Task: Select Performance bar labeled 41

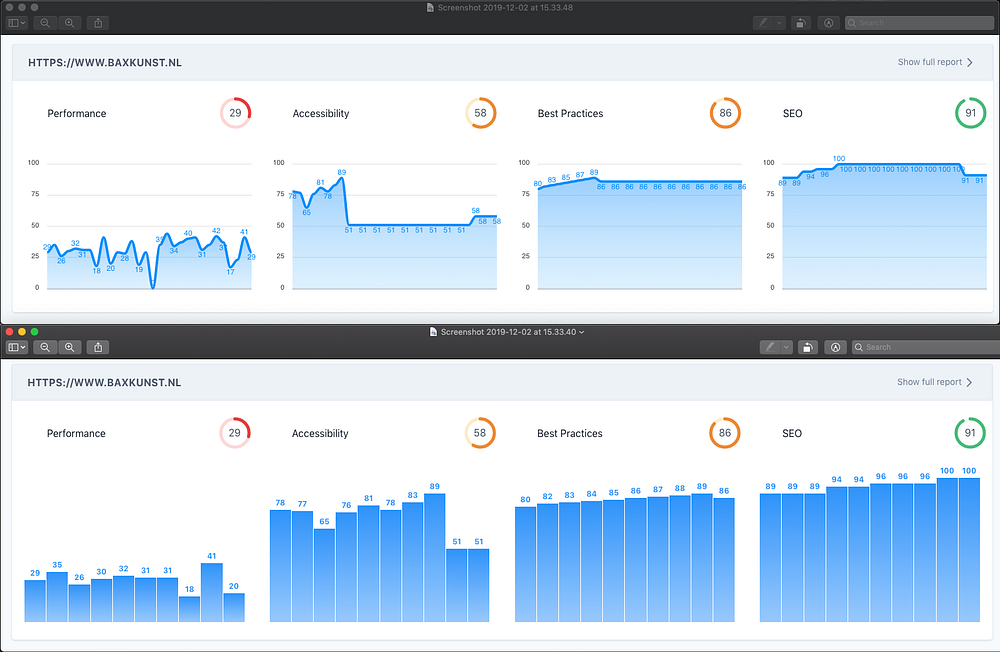Action: pos(212,593)
